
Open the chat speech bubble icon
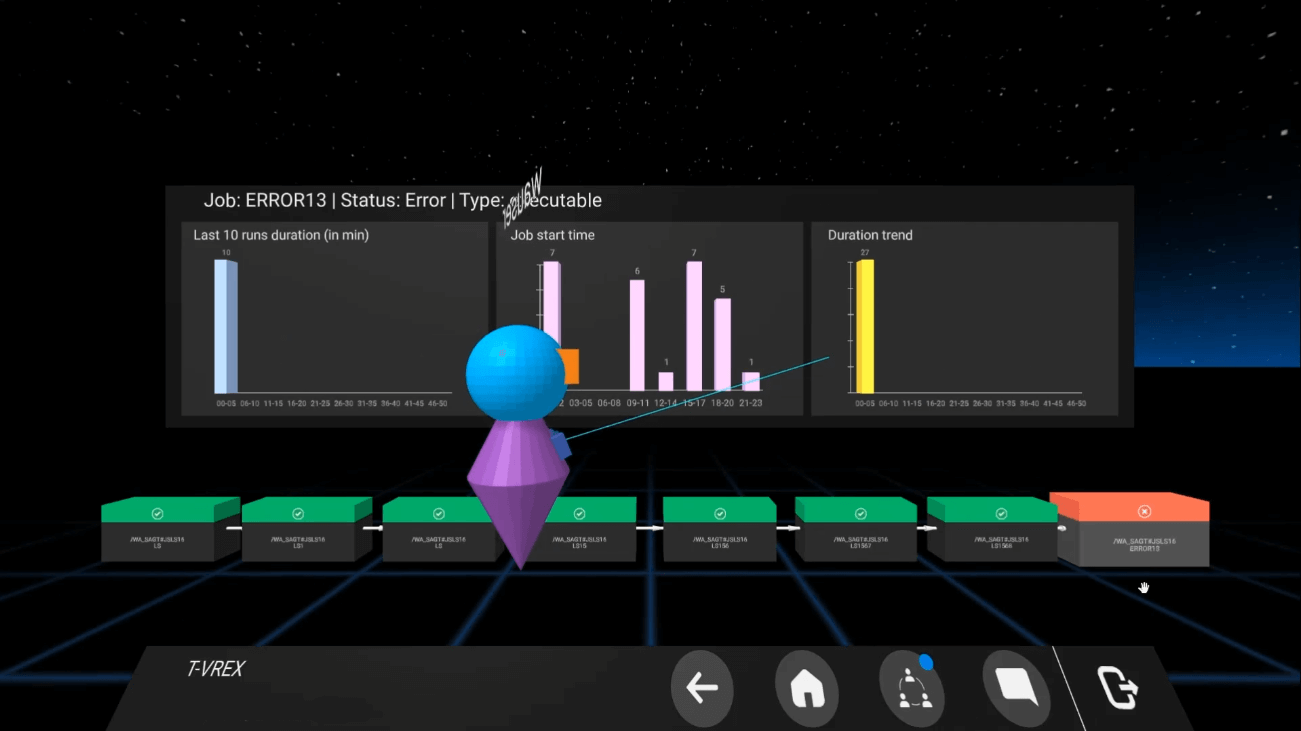coord(1015,688)
